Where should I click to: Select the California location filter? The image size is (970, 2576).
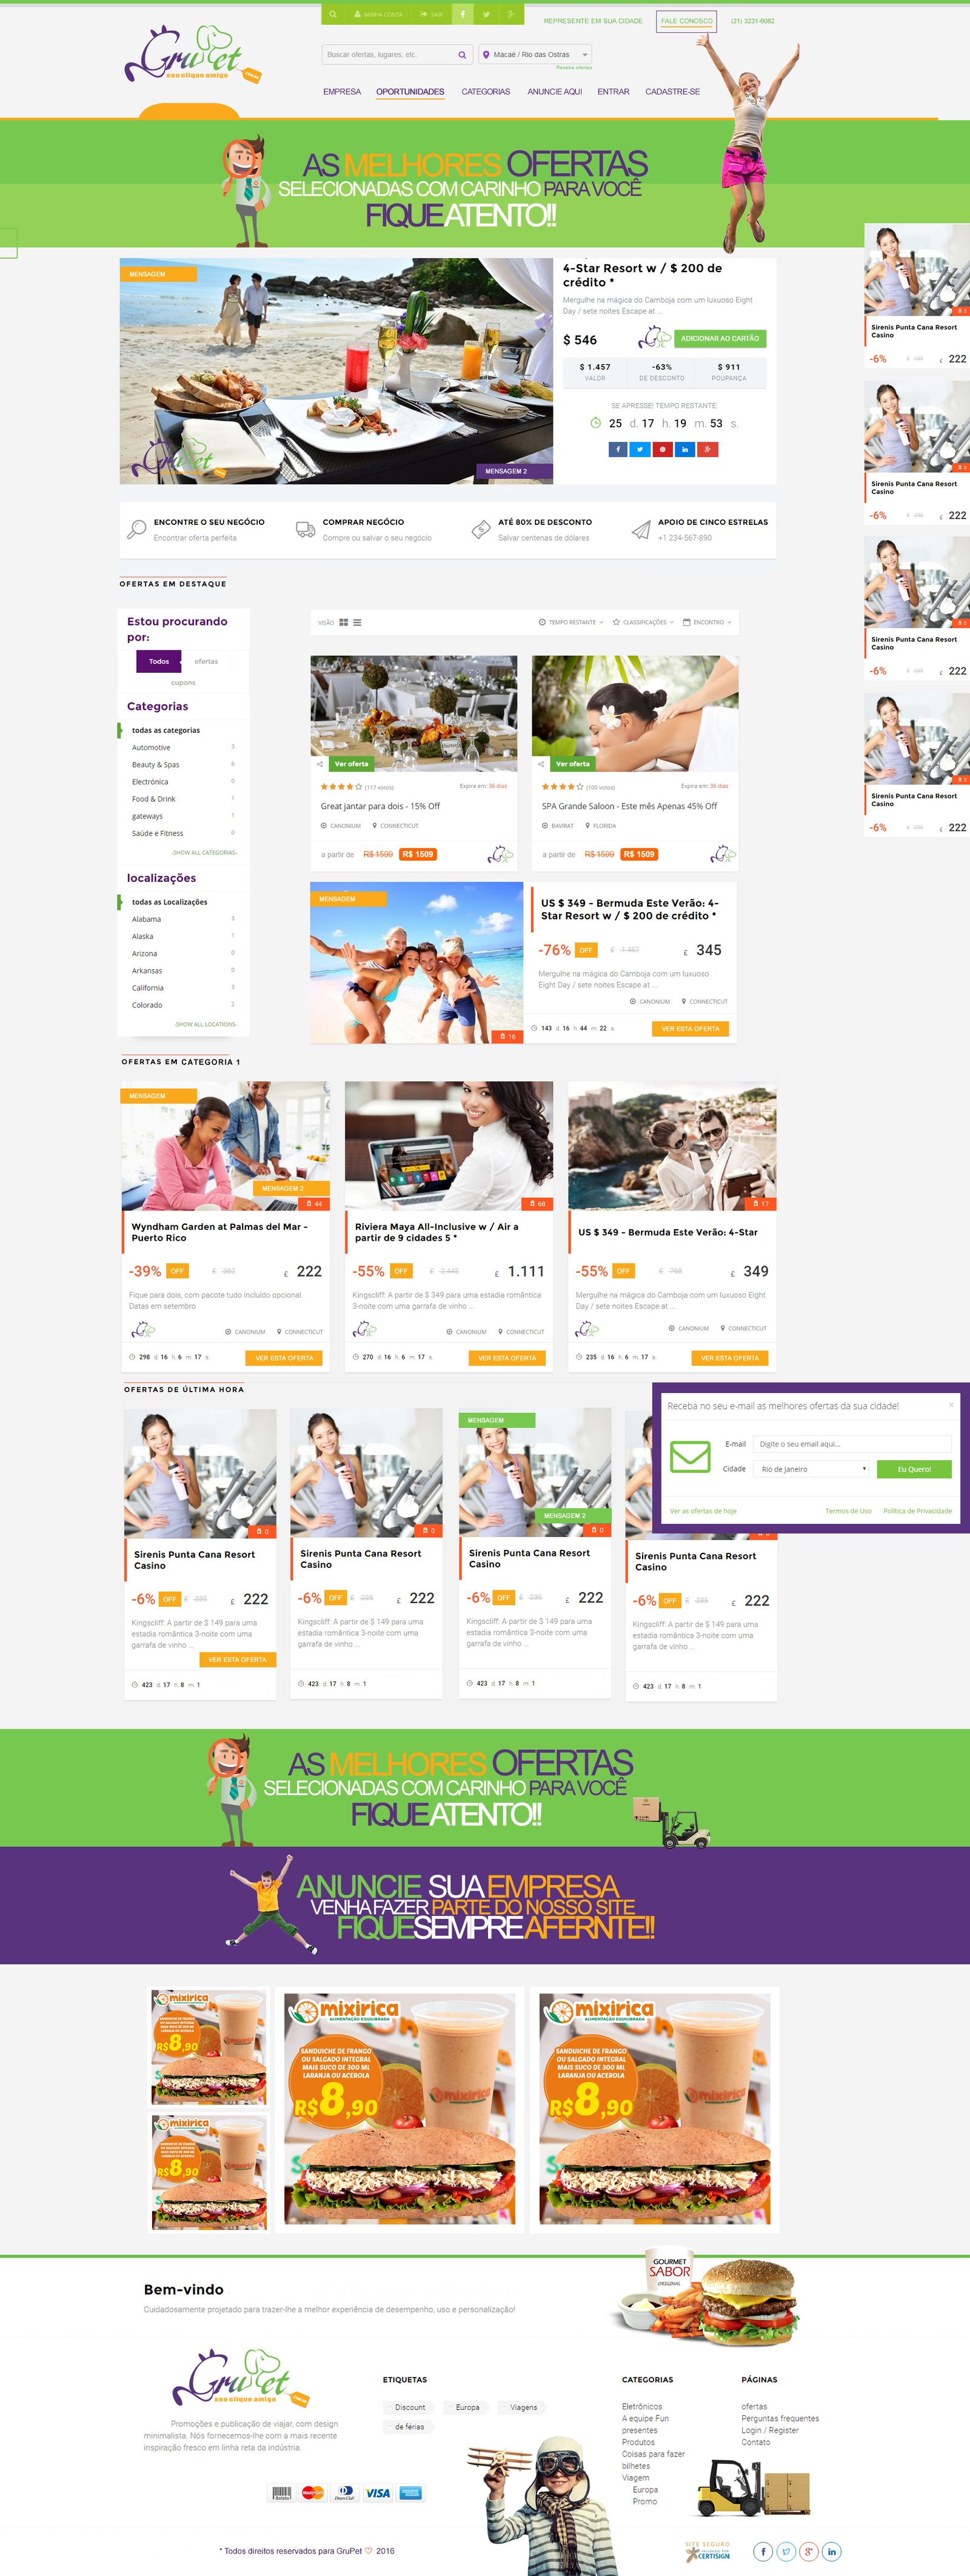(x=148, y=988)
